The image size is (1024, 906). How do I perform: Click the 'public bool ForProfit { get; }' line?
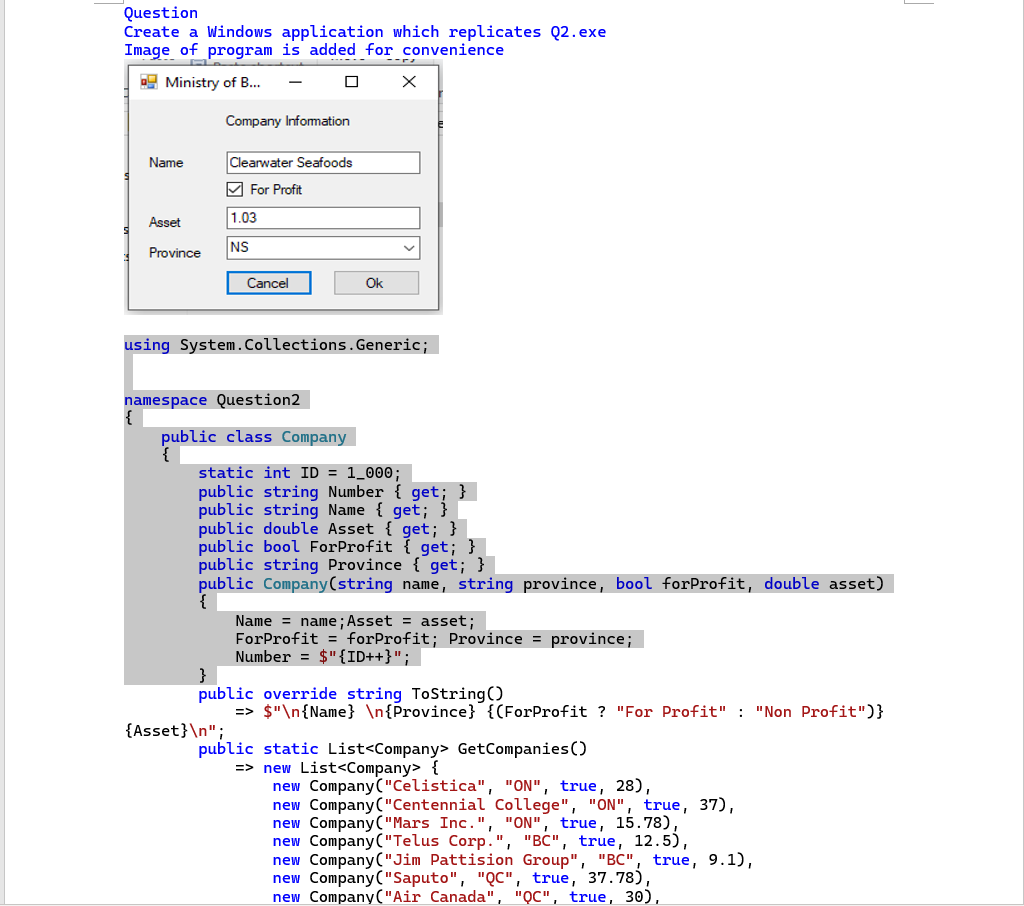point(337,547)
